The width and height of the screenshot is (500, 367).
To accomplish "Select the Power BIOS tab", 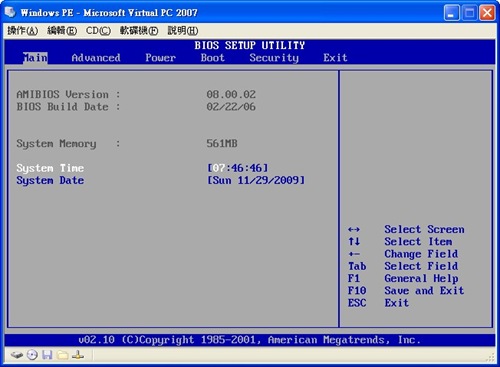I will point(160,58).
